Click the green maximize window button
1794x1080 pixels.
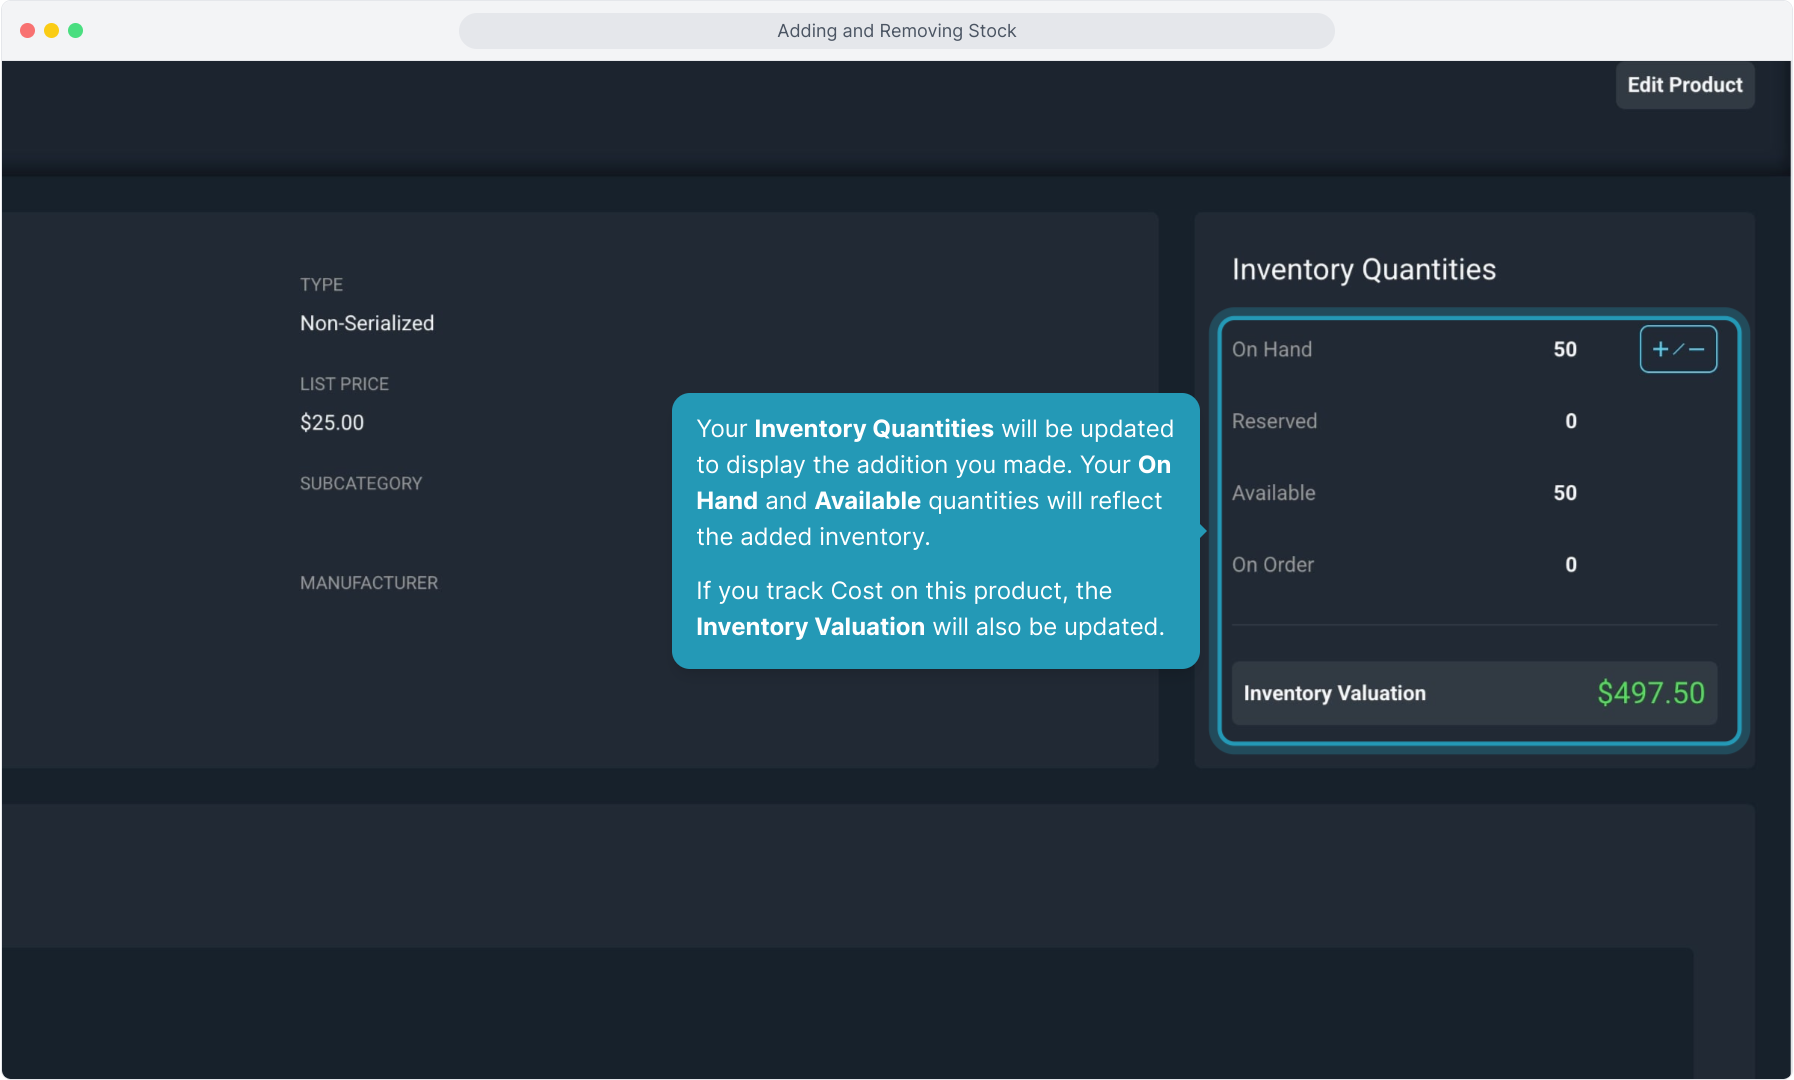75,31
